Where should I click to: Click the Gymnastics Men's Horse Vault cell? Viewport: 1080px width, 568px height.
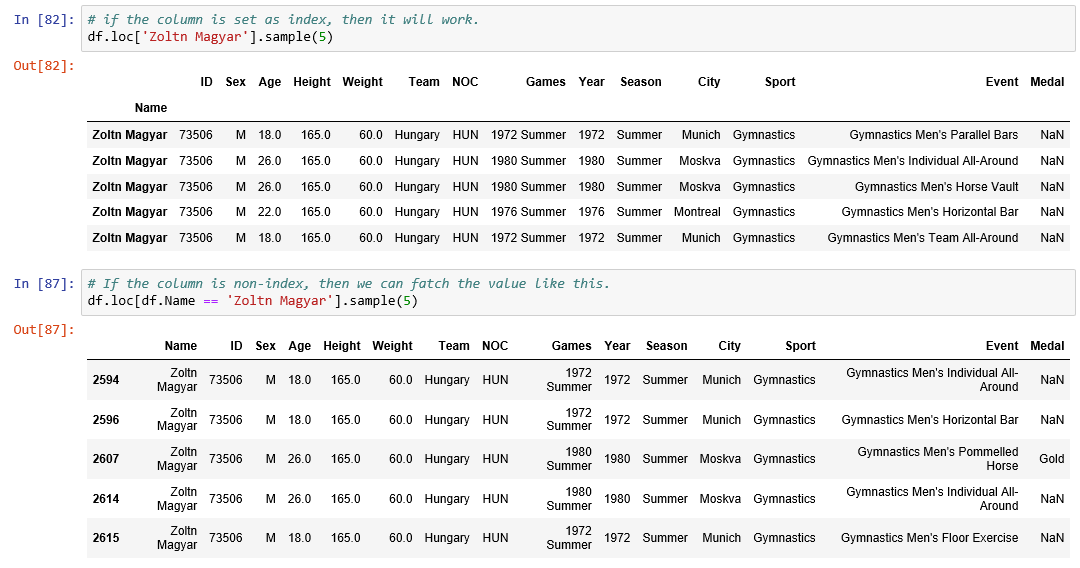[x=936, y=187]
